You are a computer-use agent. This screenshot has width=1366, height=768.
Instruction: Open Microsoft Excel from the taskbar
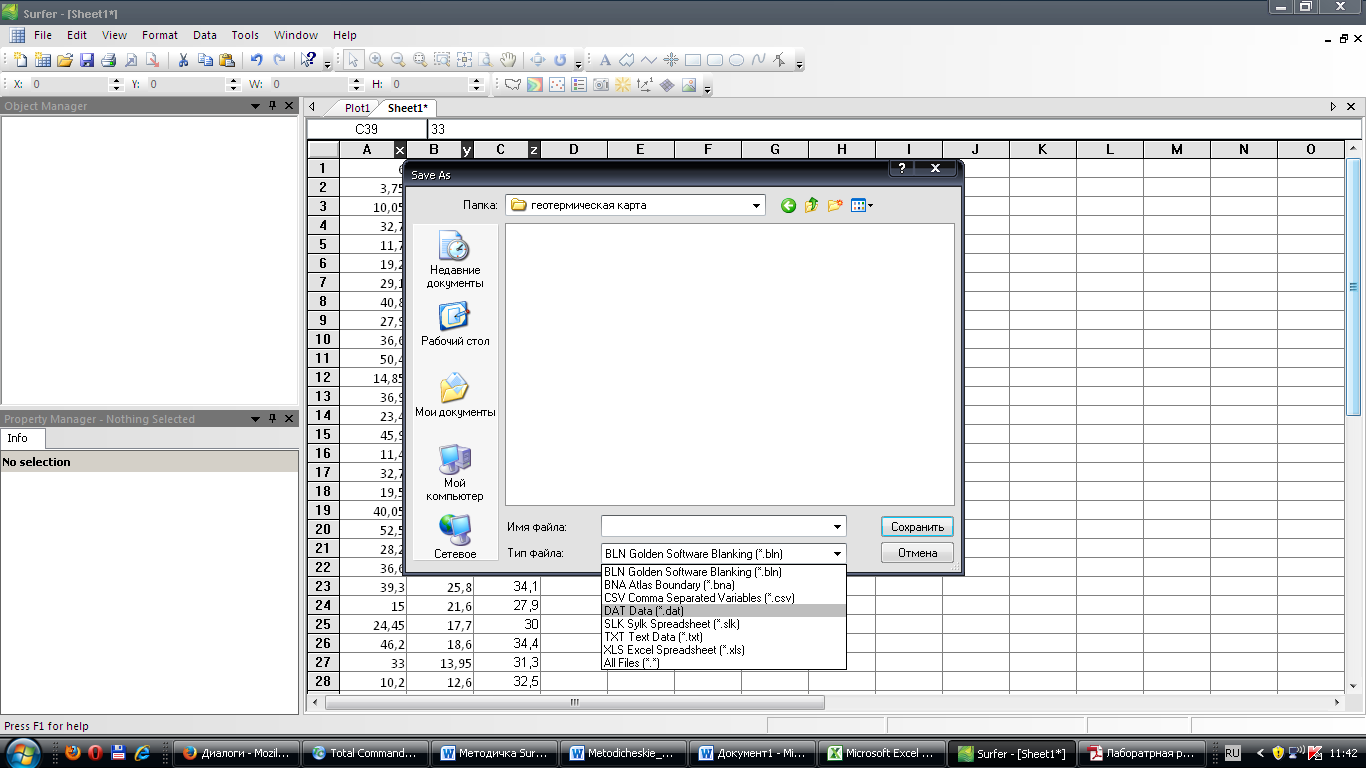pyautogui.click(x=883, y=753)
